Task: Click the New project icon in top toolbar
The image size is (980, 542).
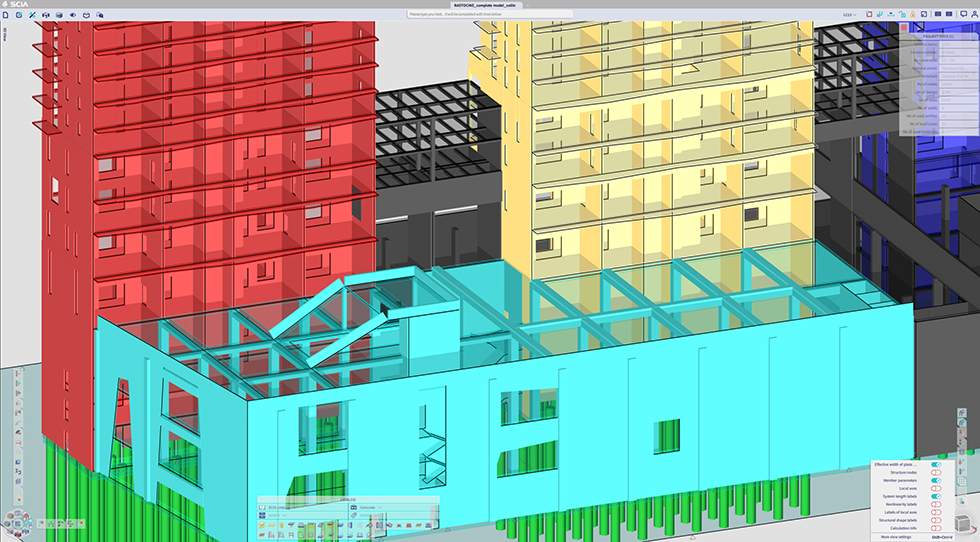Action: [7, 16]
